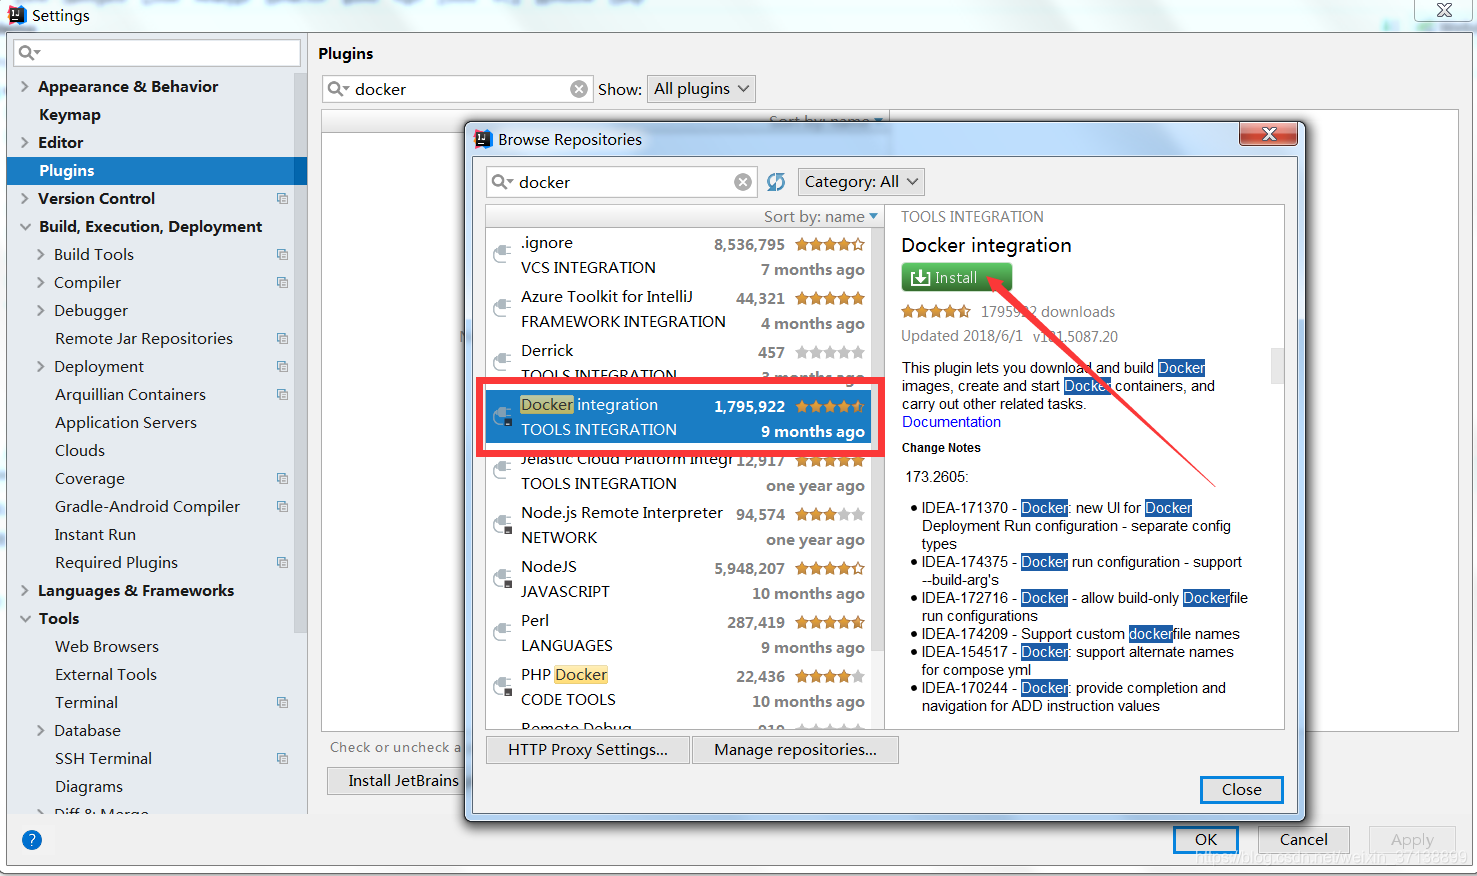
Task: Open the Documentation link
Action: point(951,422)
